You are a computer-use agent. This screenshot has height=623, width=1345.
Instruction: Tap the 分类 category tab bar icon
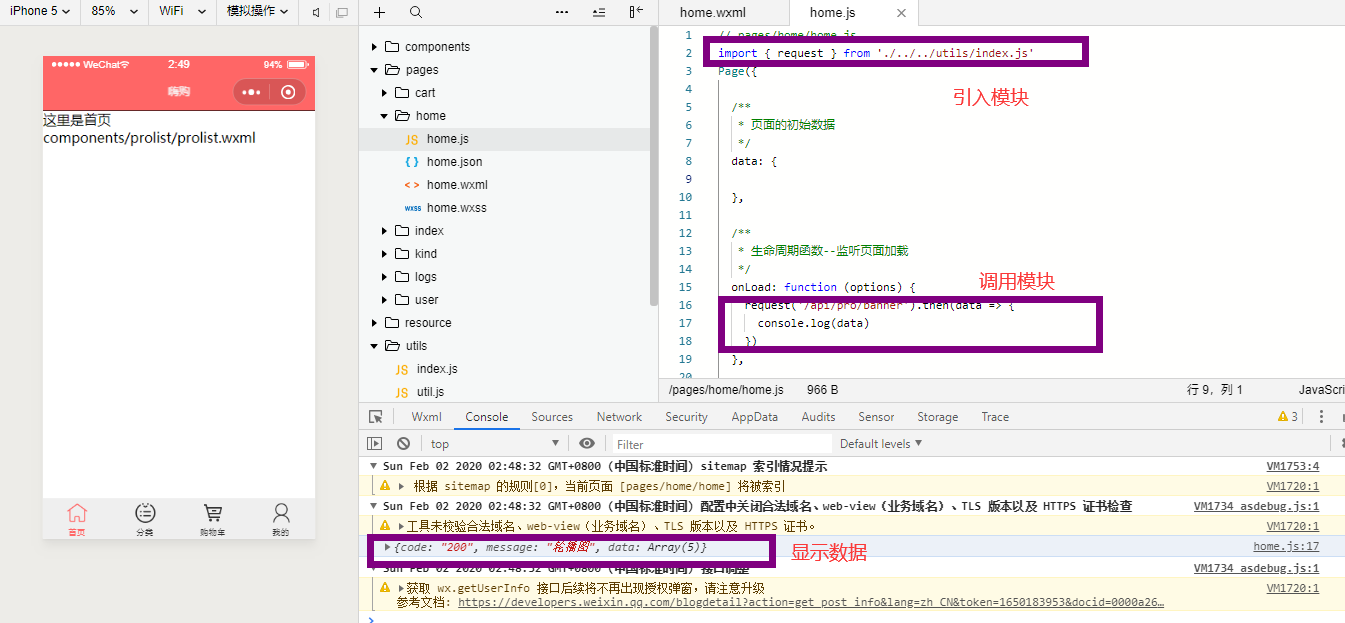[x=145, y=519]
